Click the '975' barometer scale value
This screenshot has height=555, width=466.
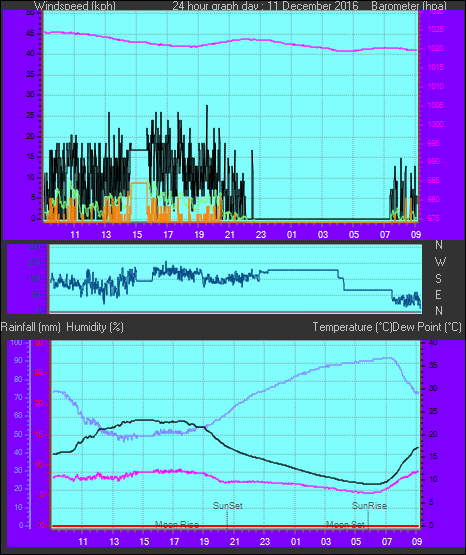tap(433, 218)
